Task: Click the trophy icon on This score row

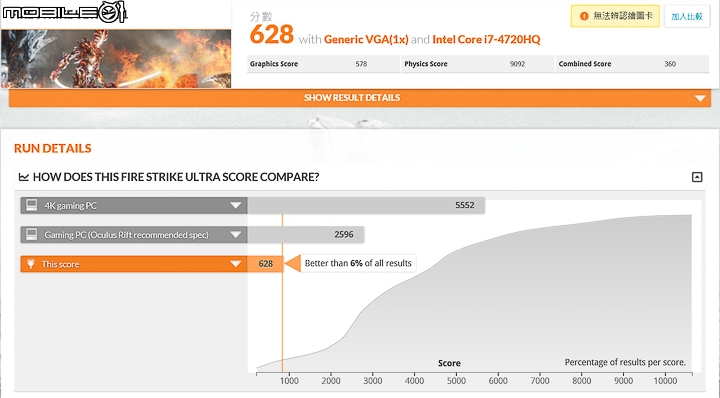Action: (30, 264)
